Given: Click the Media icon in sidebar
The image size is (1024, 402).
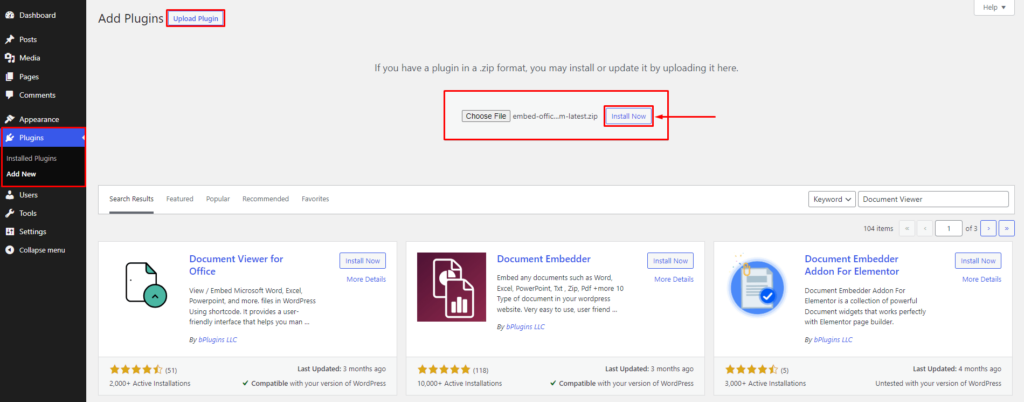Looking at the screenshot, I should (x=9, y=58).
